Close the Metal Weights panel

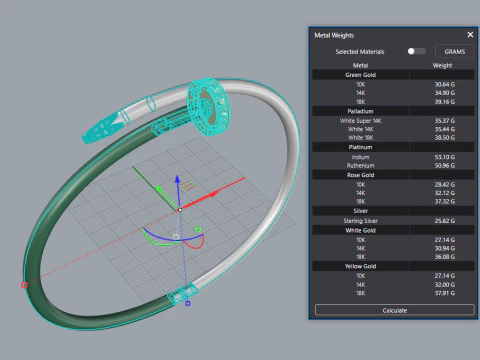pyautogui.click(x=470, y=35)
